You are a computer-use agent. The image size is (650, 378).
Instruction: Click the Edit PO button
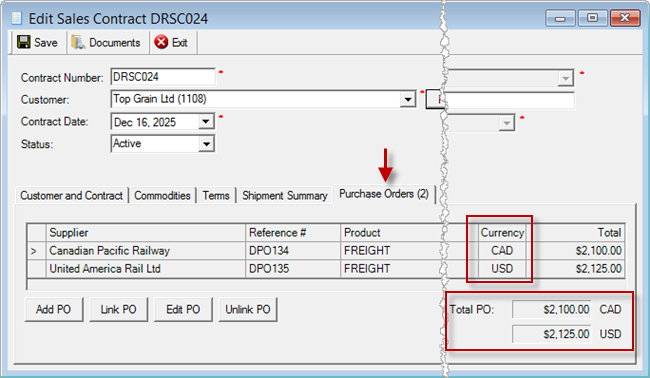183,309
